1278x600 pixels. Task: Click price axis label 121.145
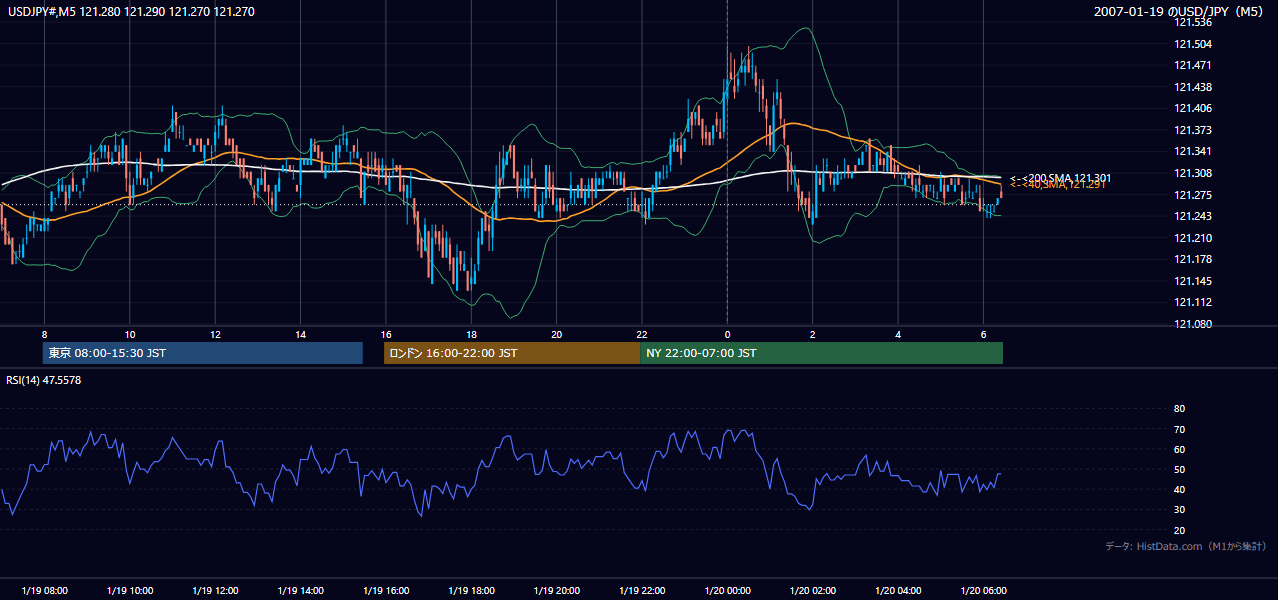(x=1194, y=281)
